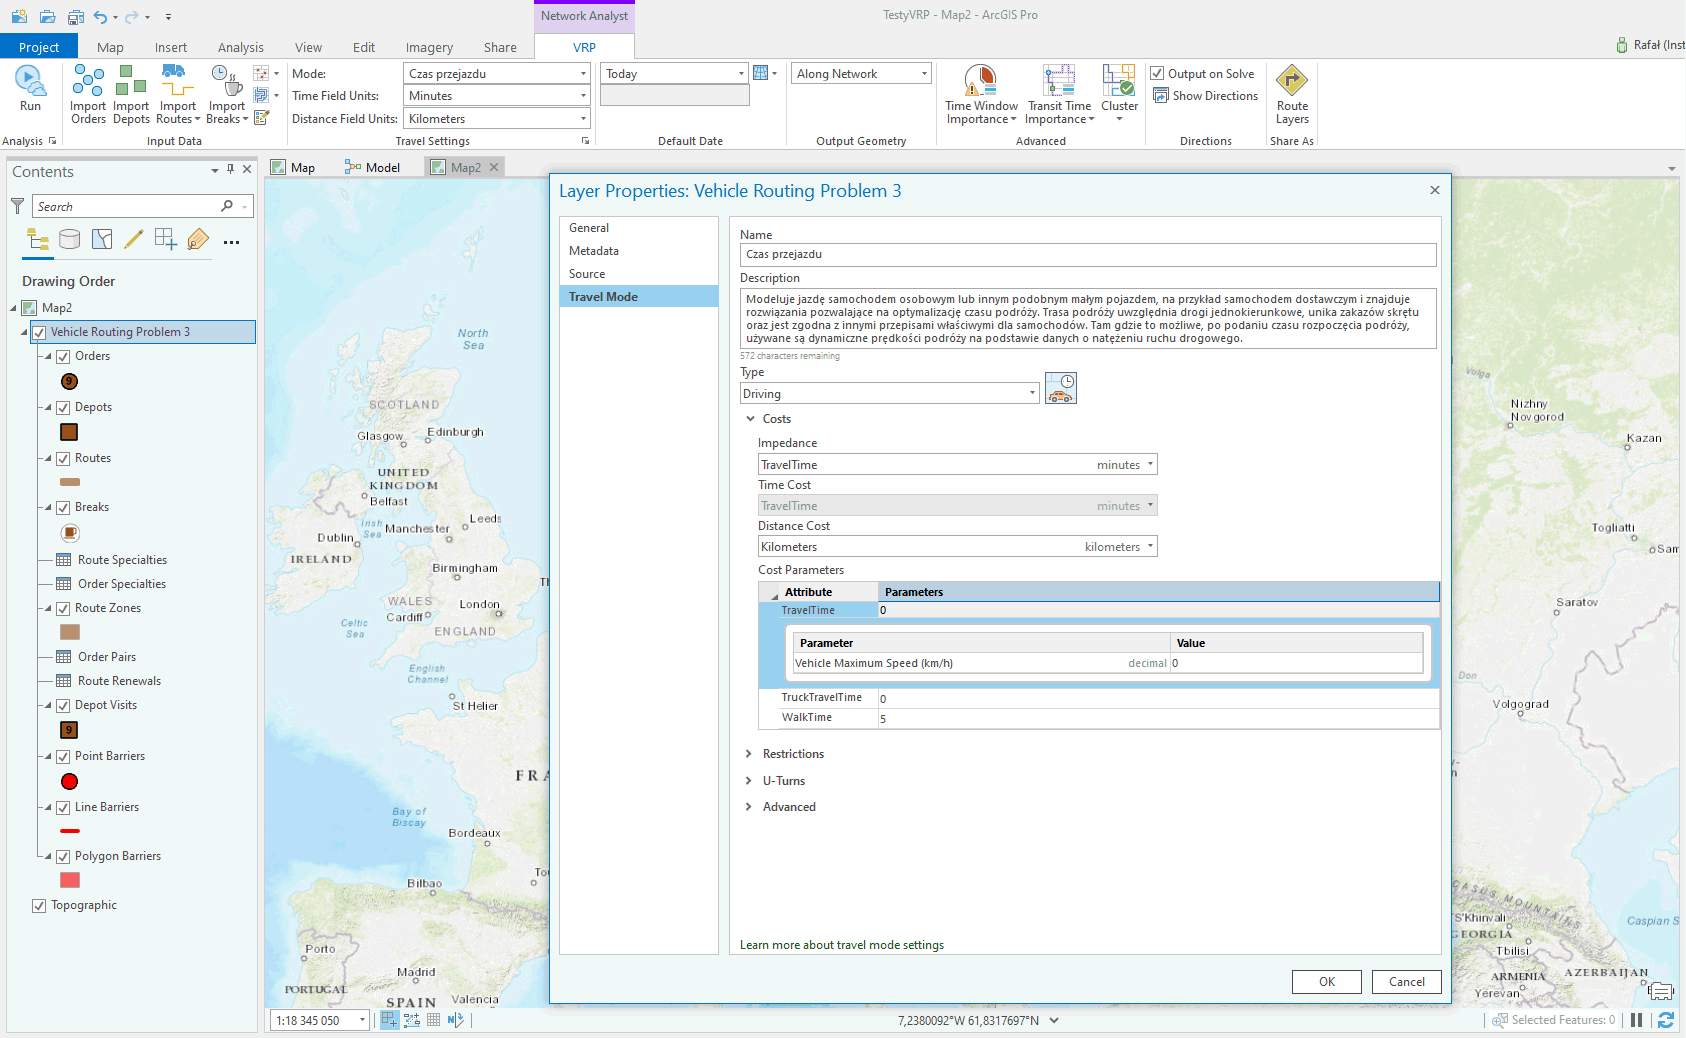Cancel the Layer Properties dialog
Screen dimensions: 1686x1038
click(1407, 982)
